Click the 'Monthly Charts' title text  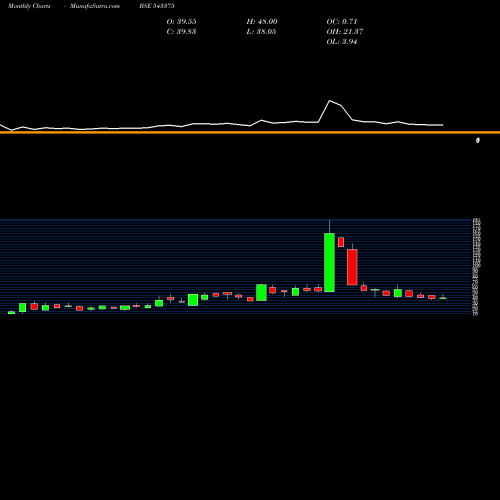(x=29, y=6)
